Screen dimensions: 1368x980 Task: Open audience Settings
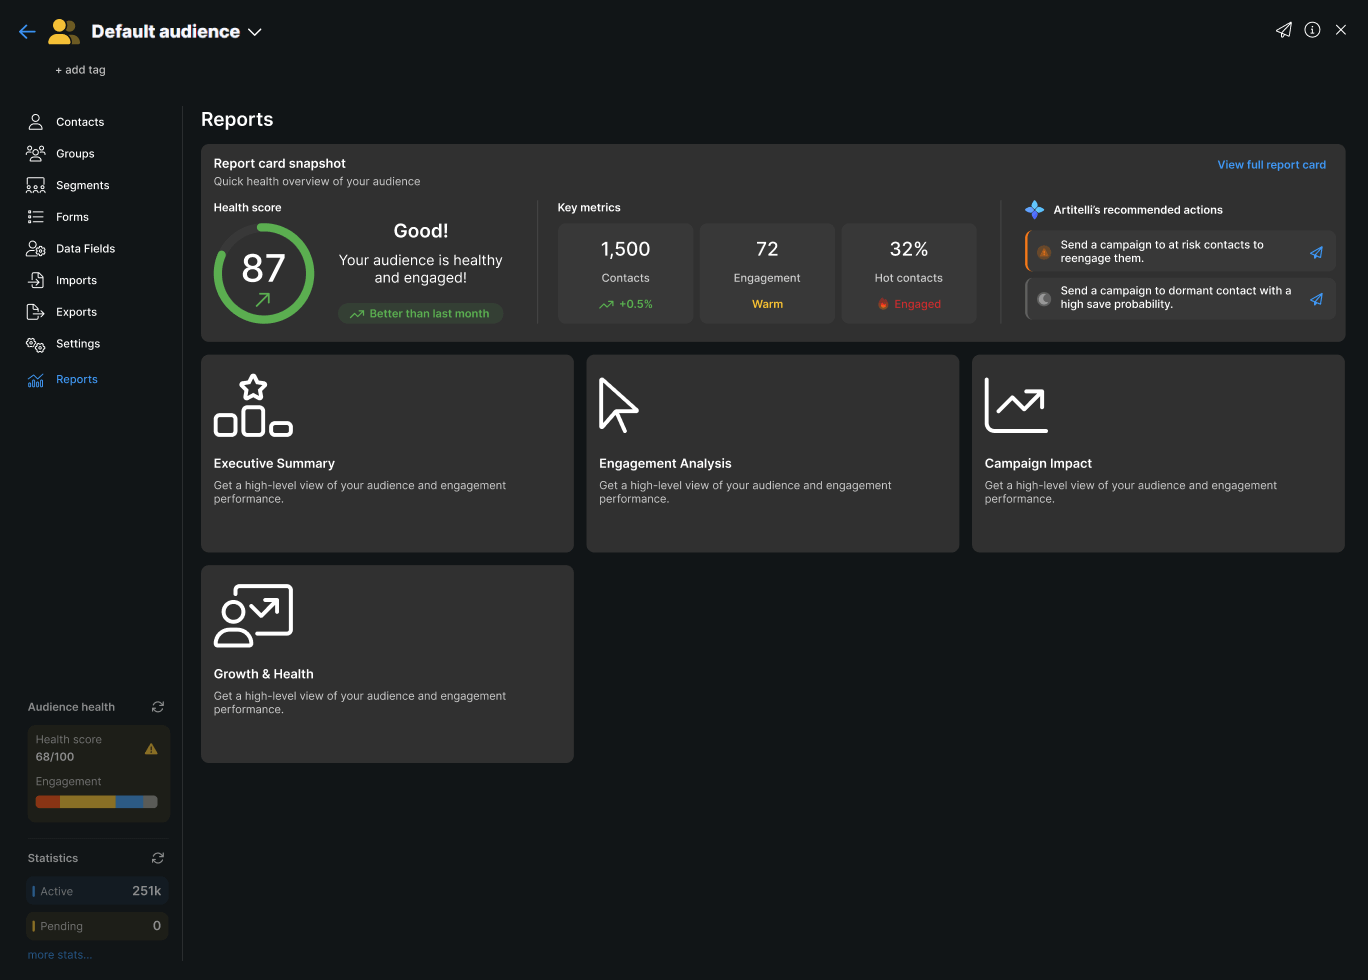pyautogui.click(x=78, y=344)
